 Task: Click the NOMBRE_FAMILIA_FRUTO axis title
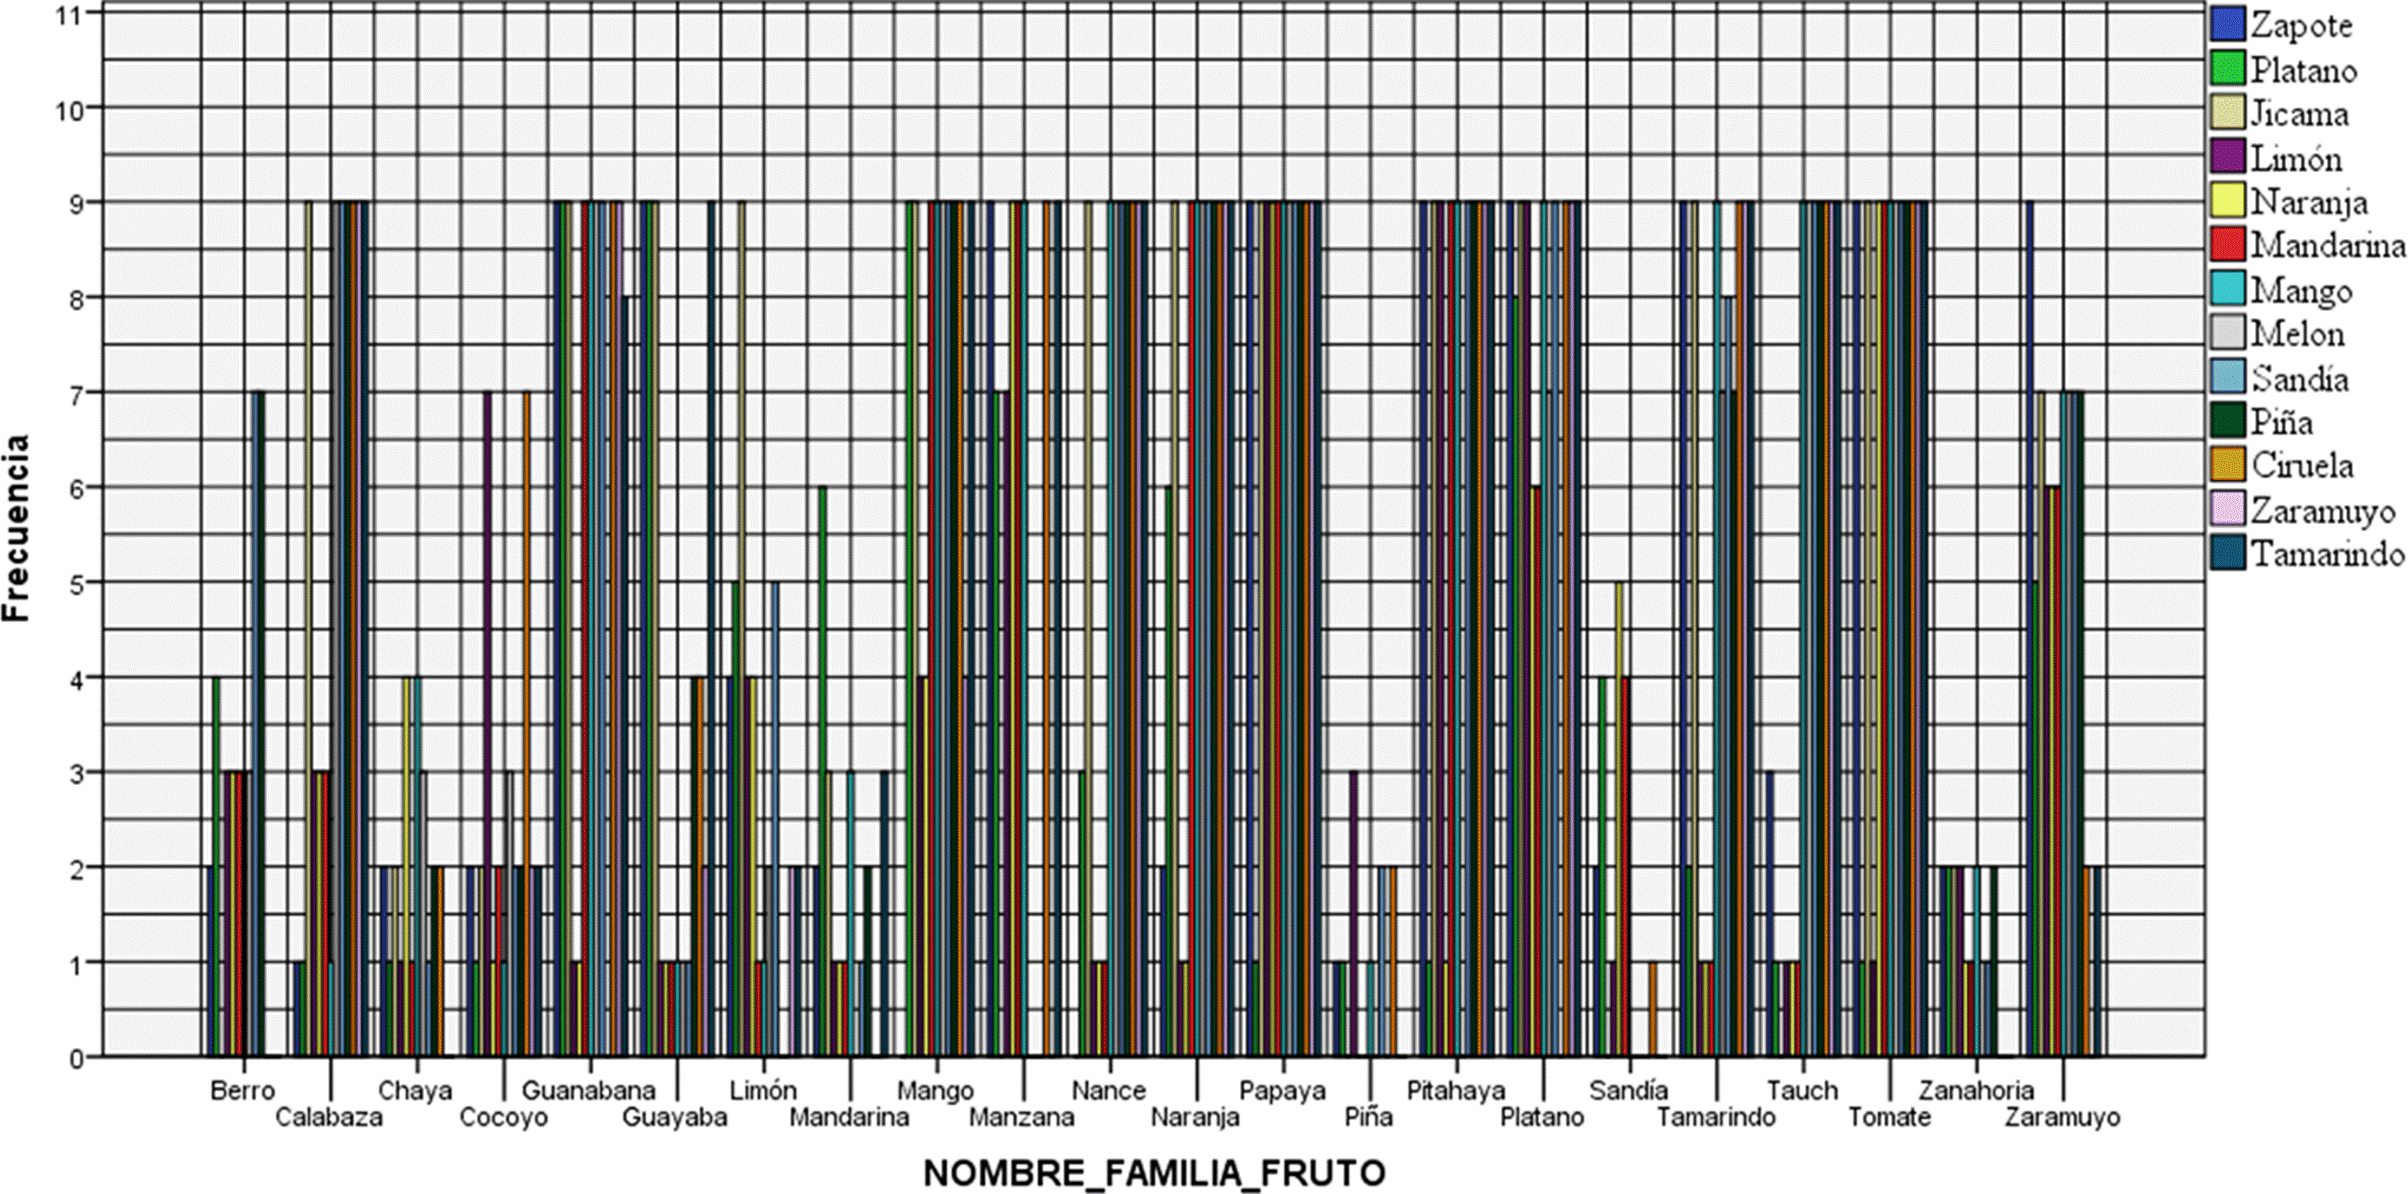[1153, 1172]
